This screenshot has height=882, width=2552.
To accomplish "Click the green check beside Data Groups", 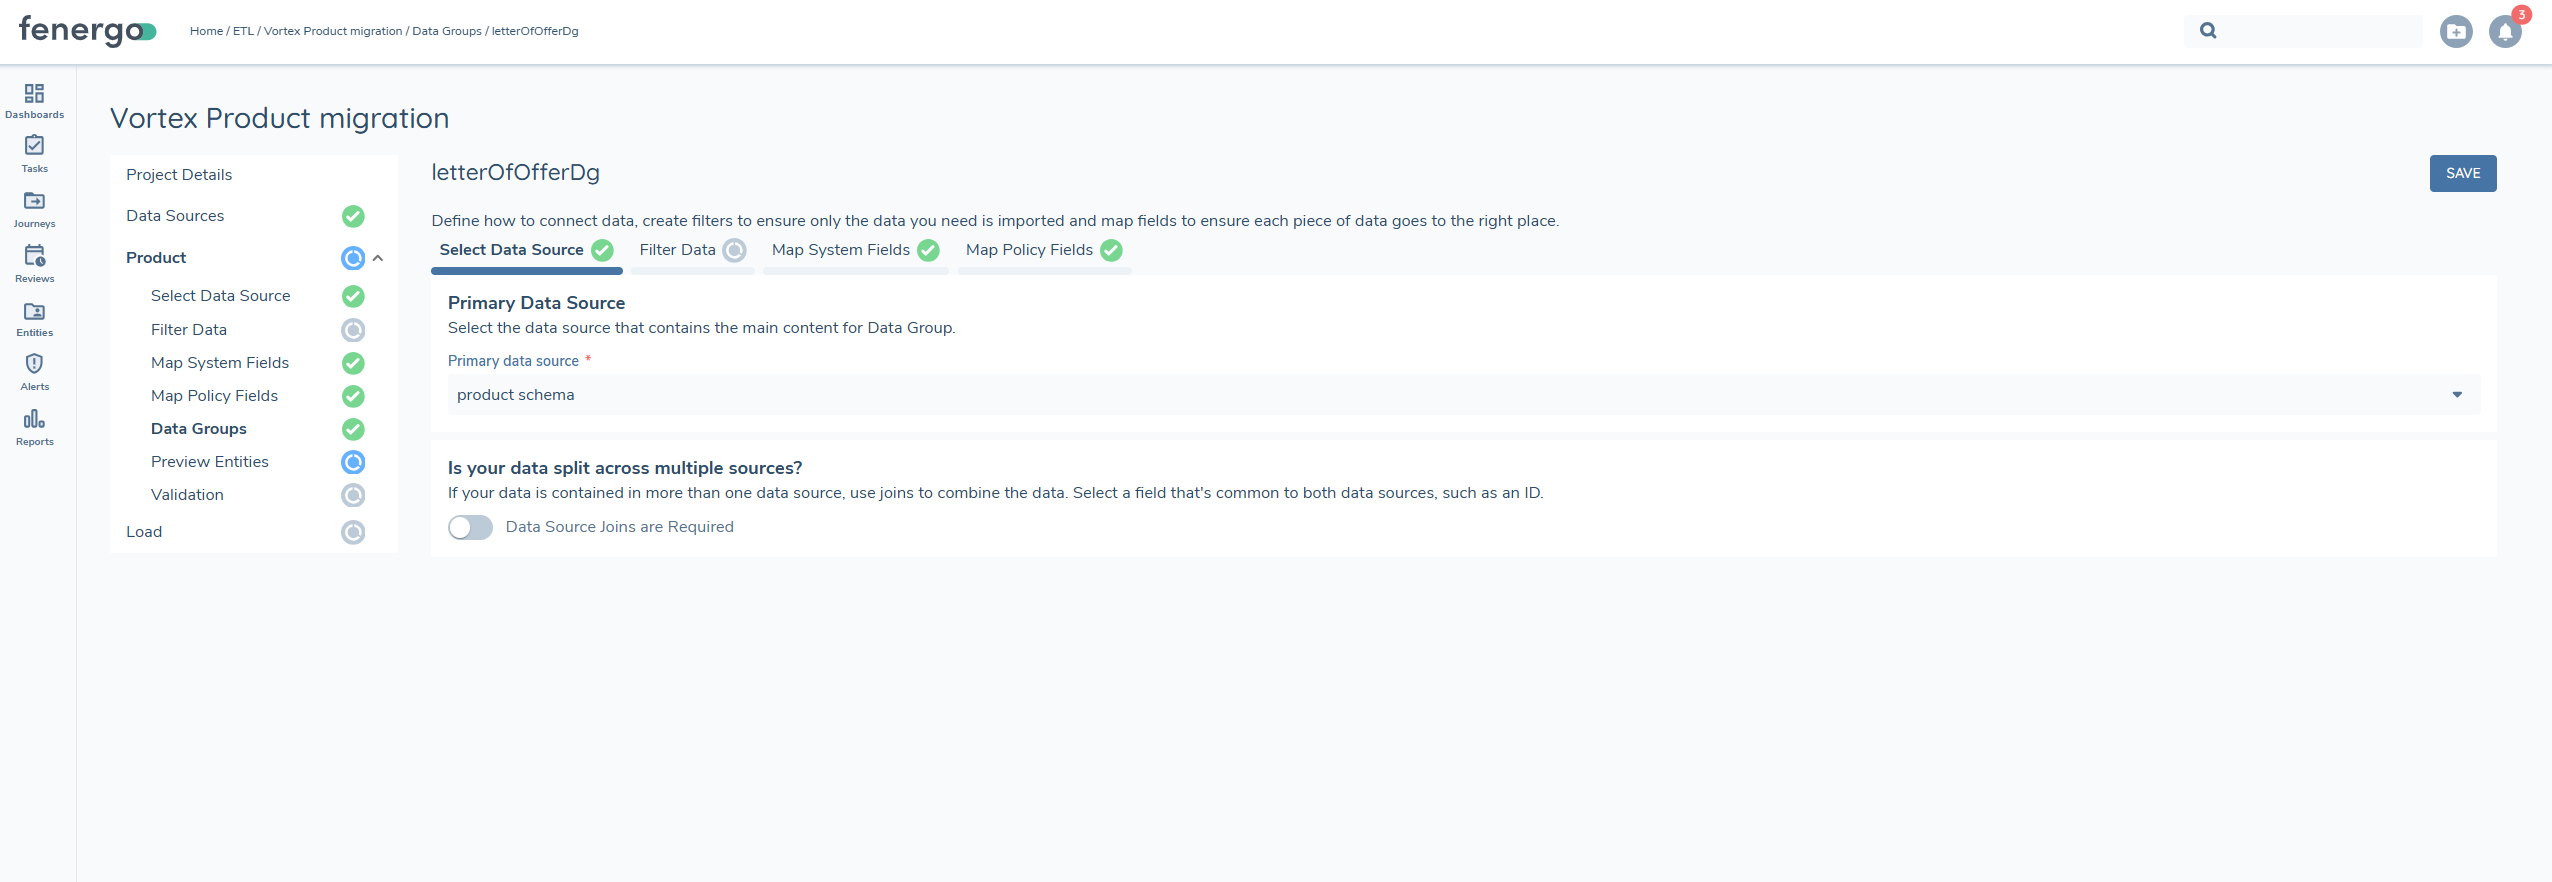I will (353, 429).
